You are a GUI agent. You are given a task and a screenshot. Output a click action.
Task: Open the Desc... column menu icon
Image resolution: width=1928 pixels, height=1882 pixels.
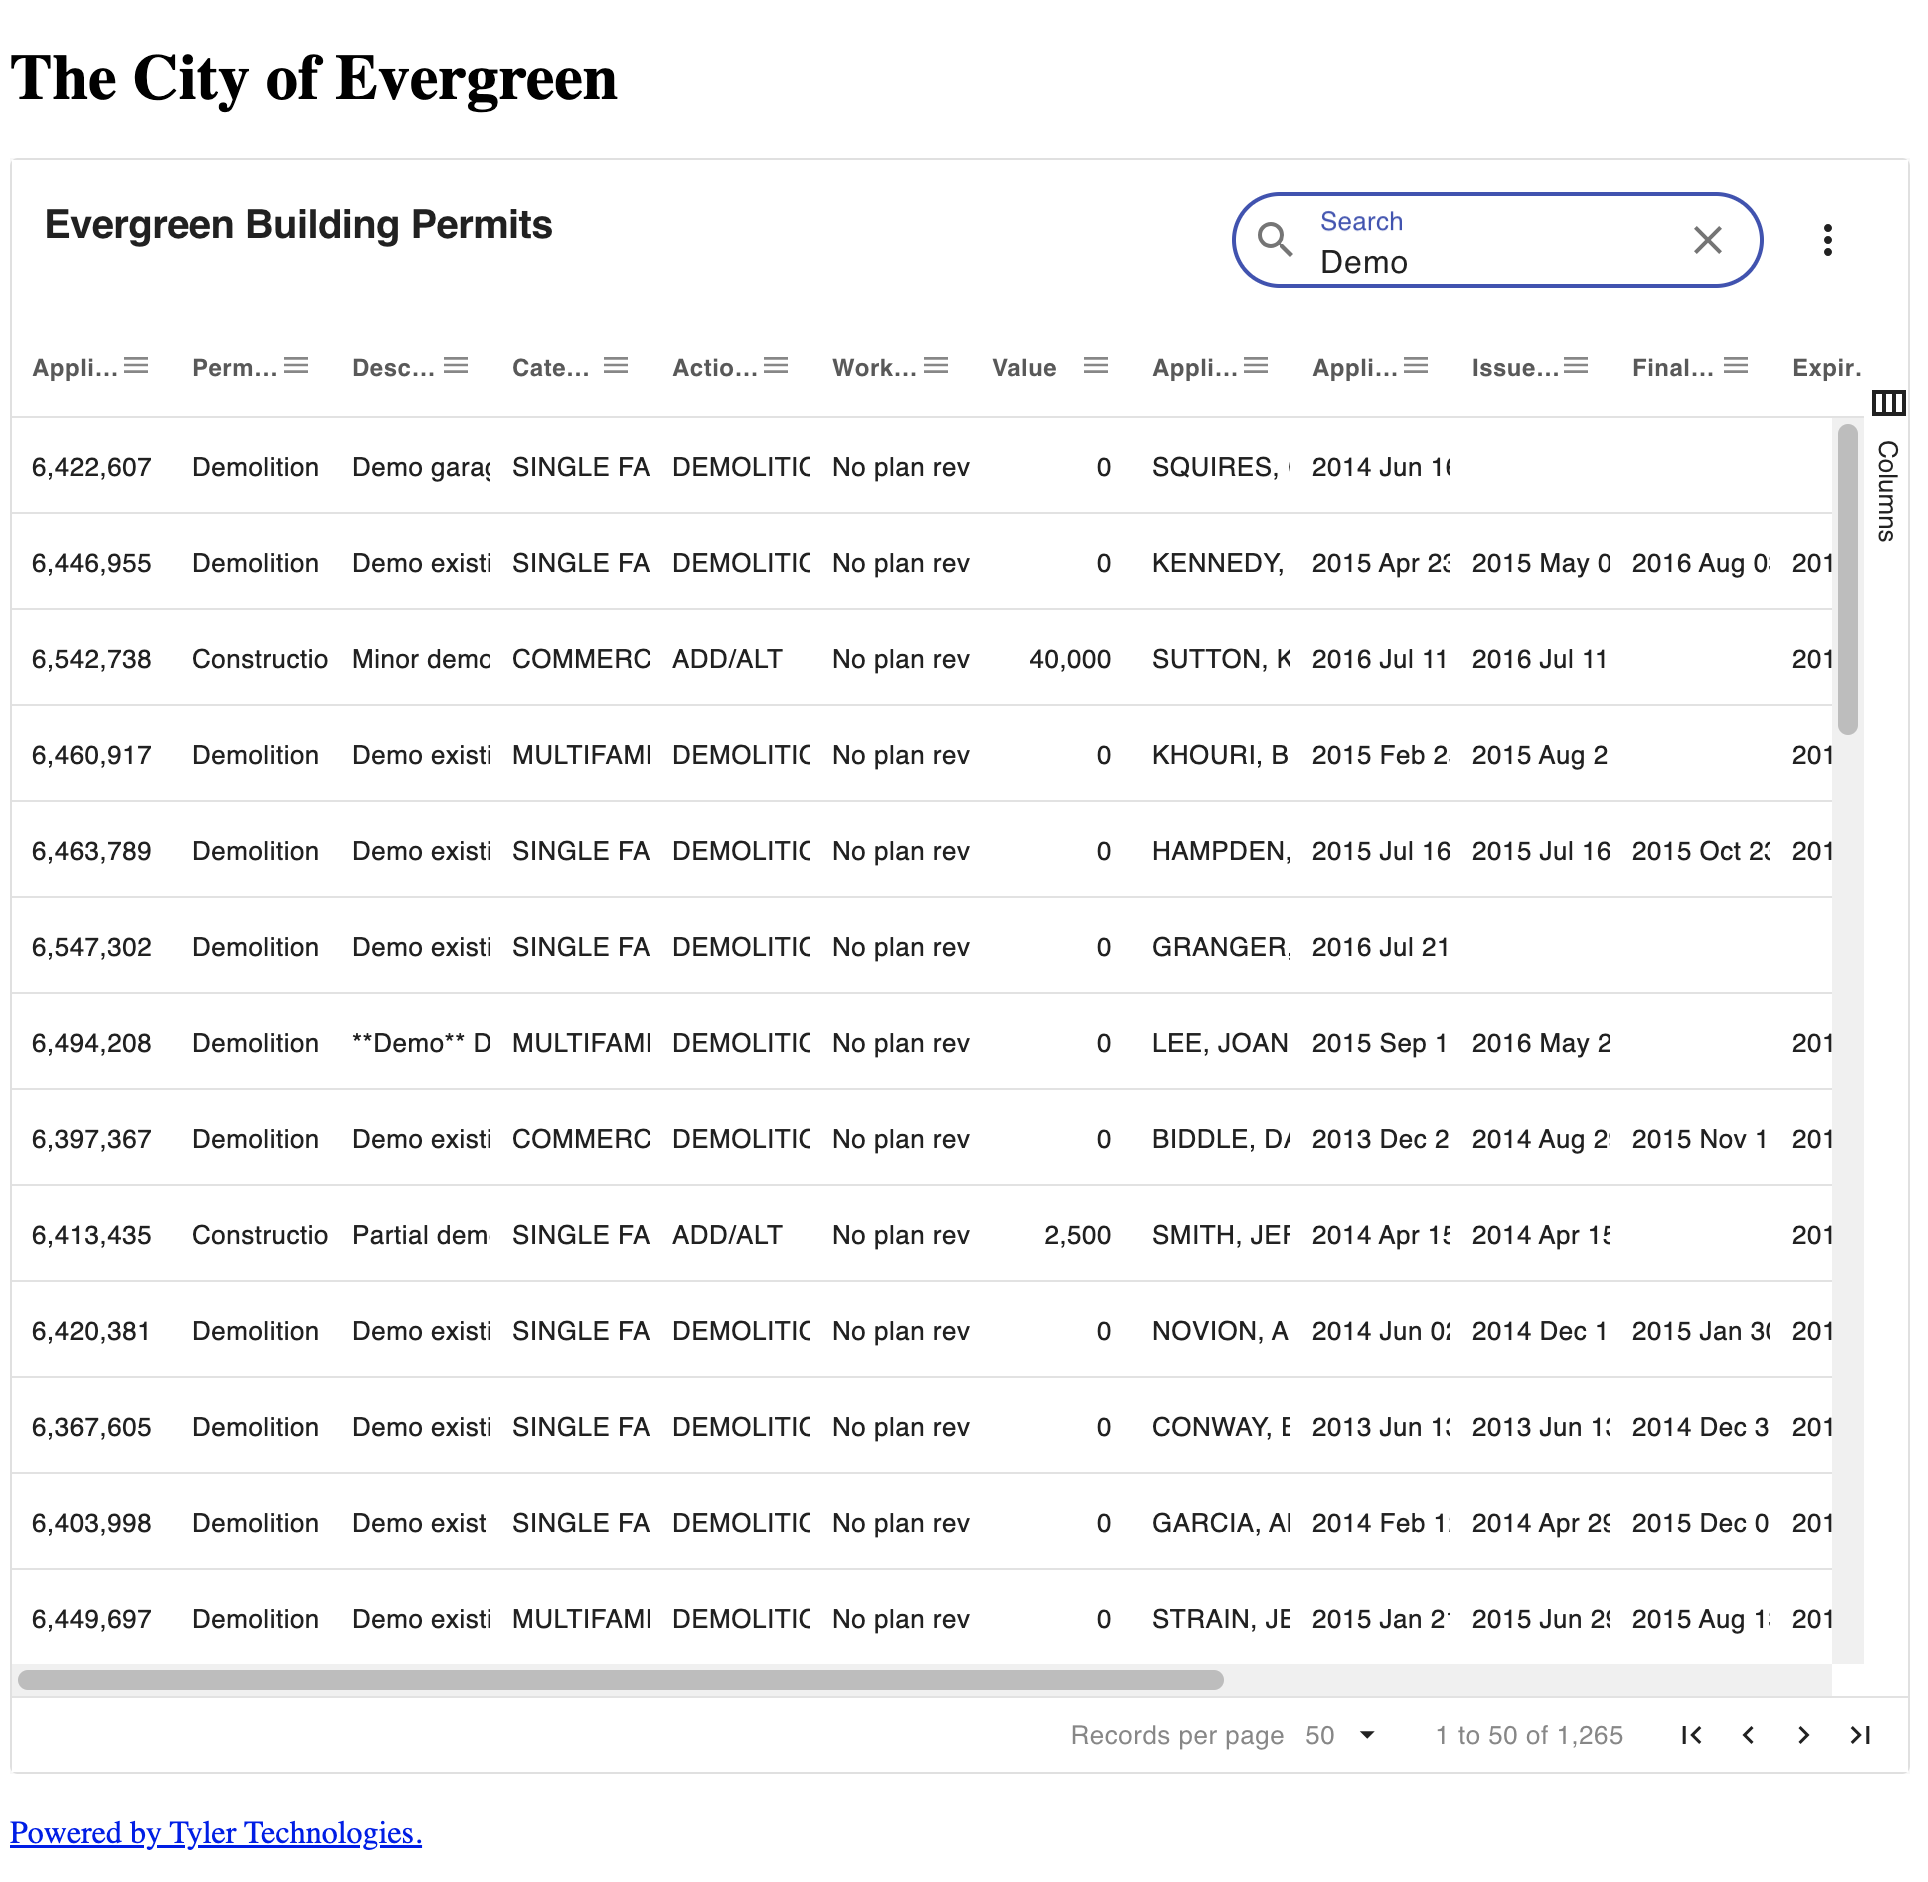[x=456, y=366]
